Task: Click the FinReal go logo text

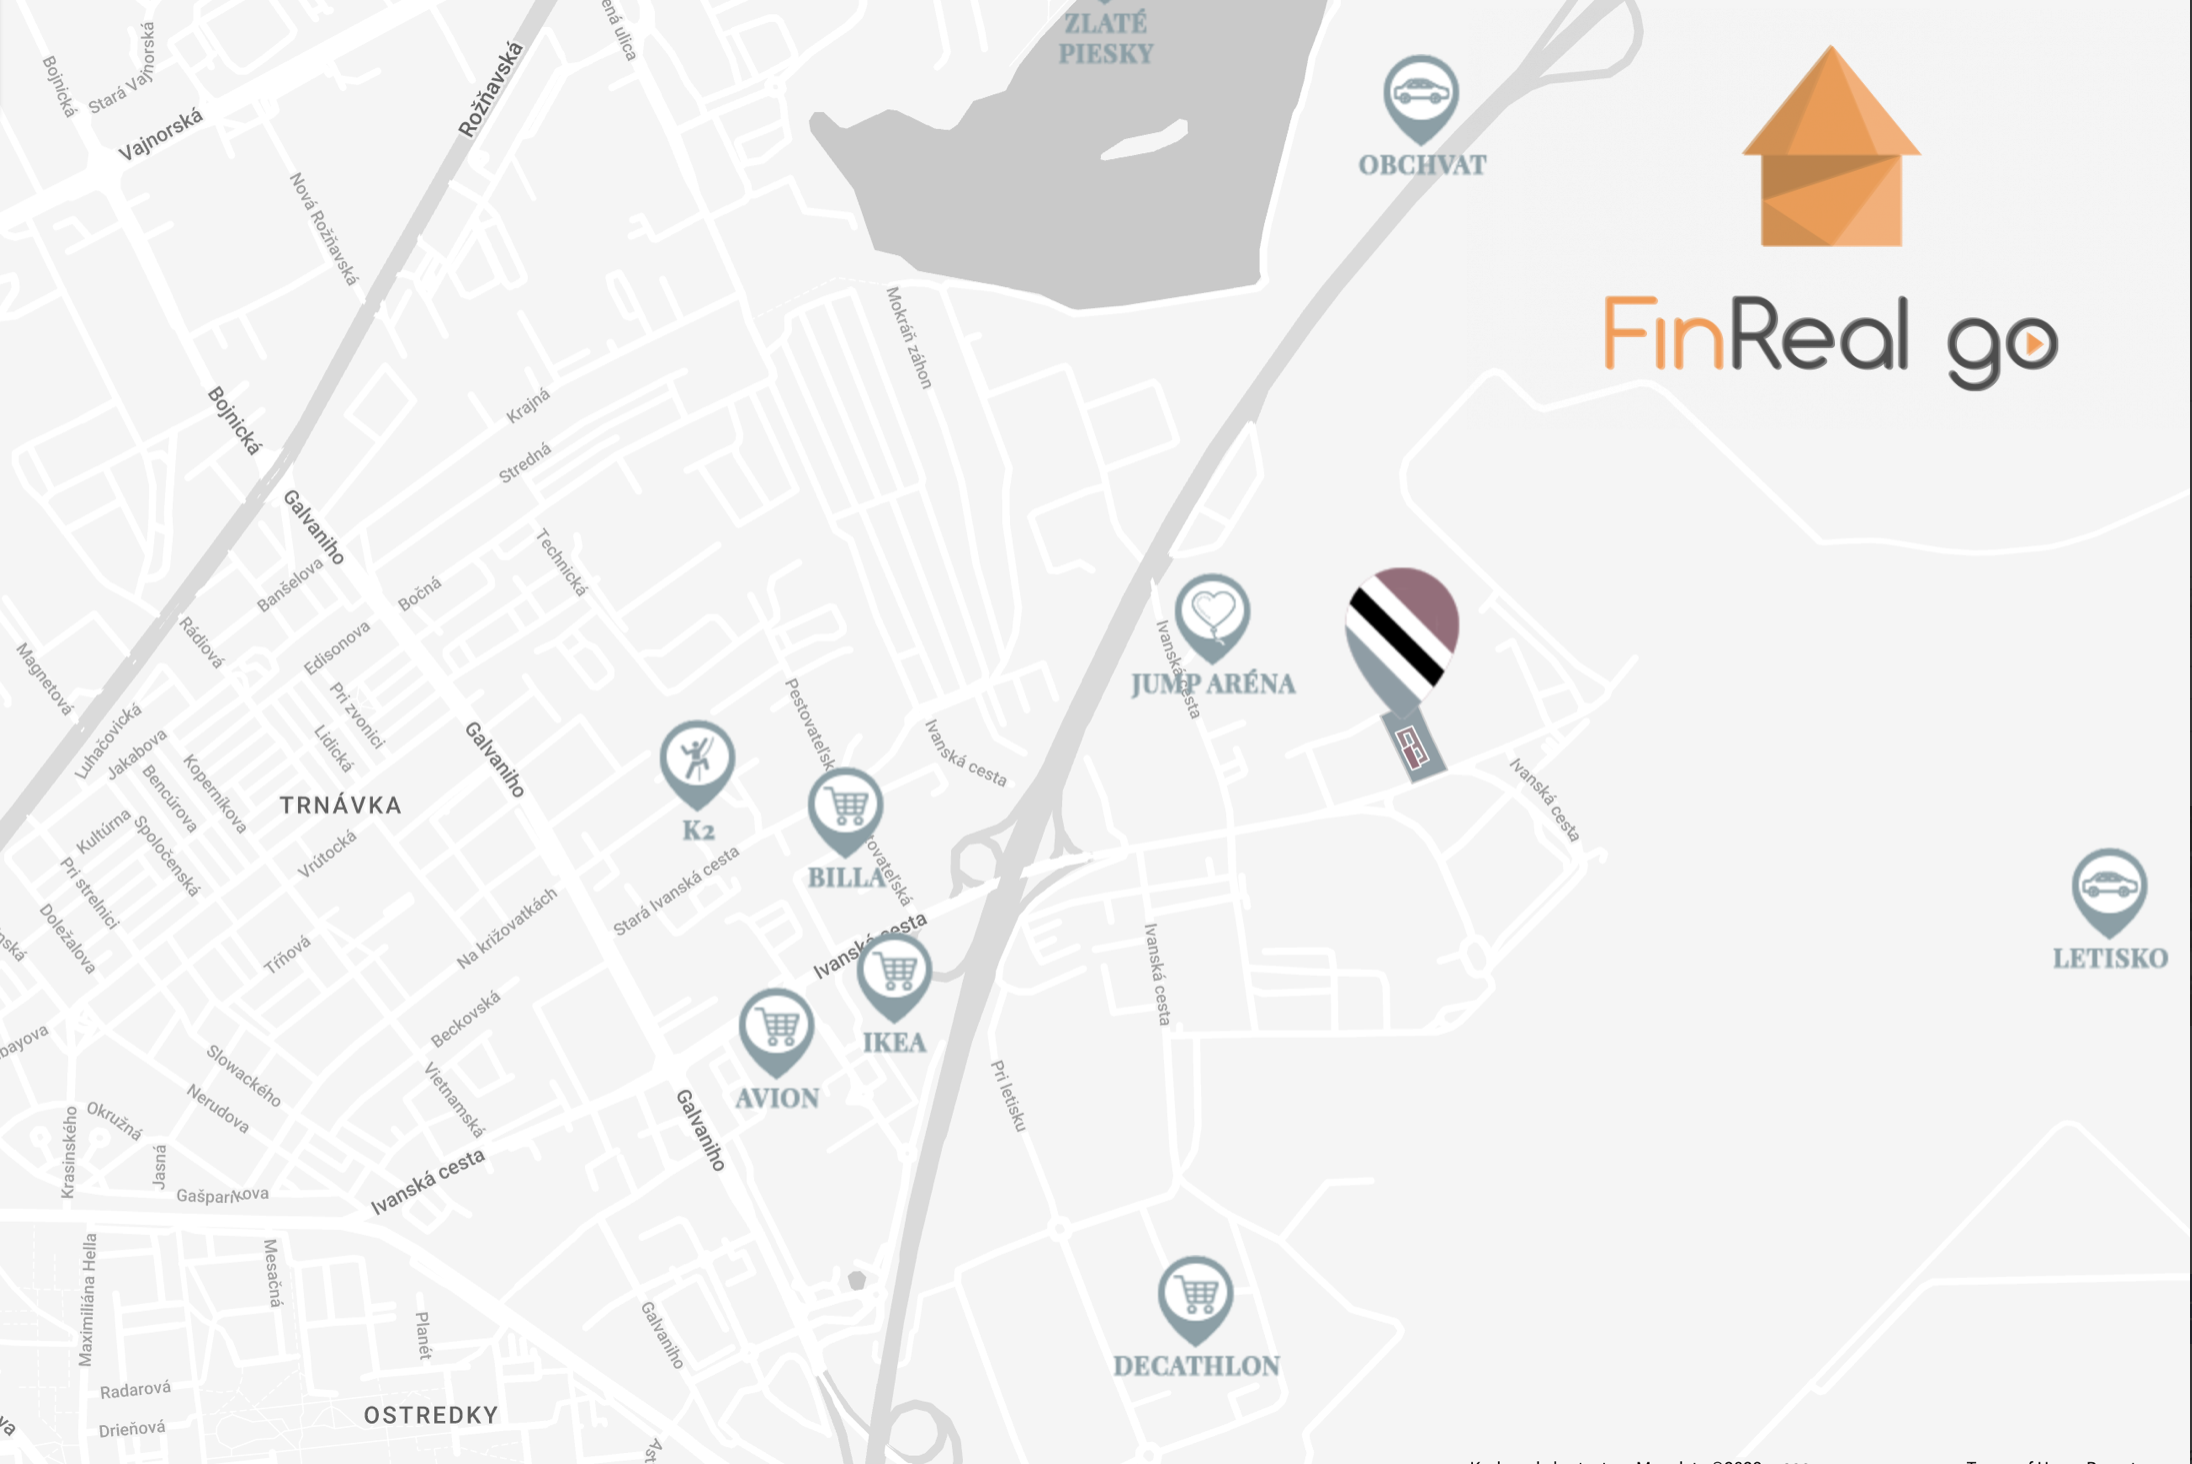Action: click(1830, 340)
